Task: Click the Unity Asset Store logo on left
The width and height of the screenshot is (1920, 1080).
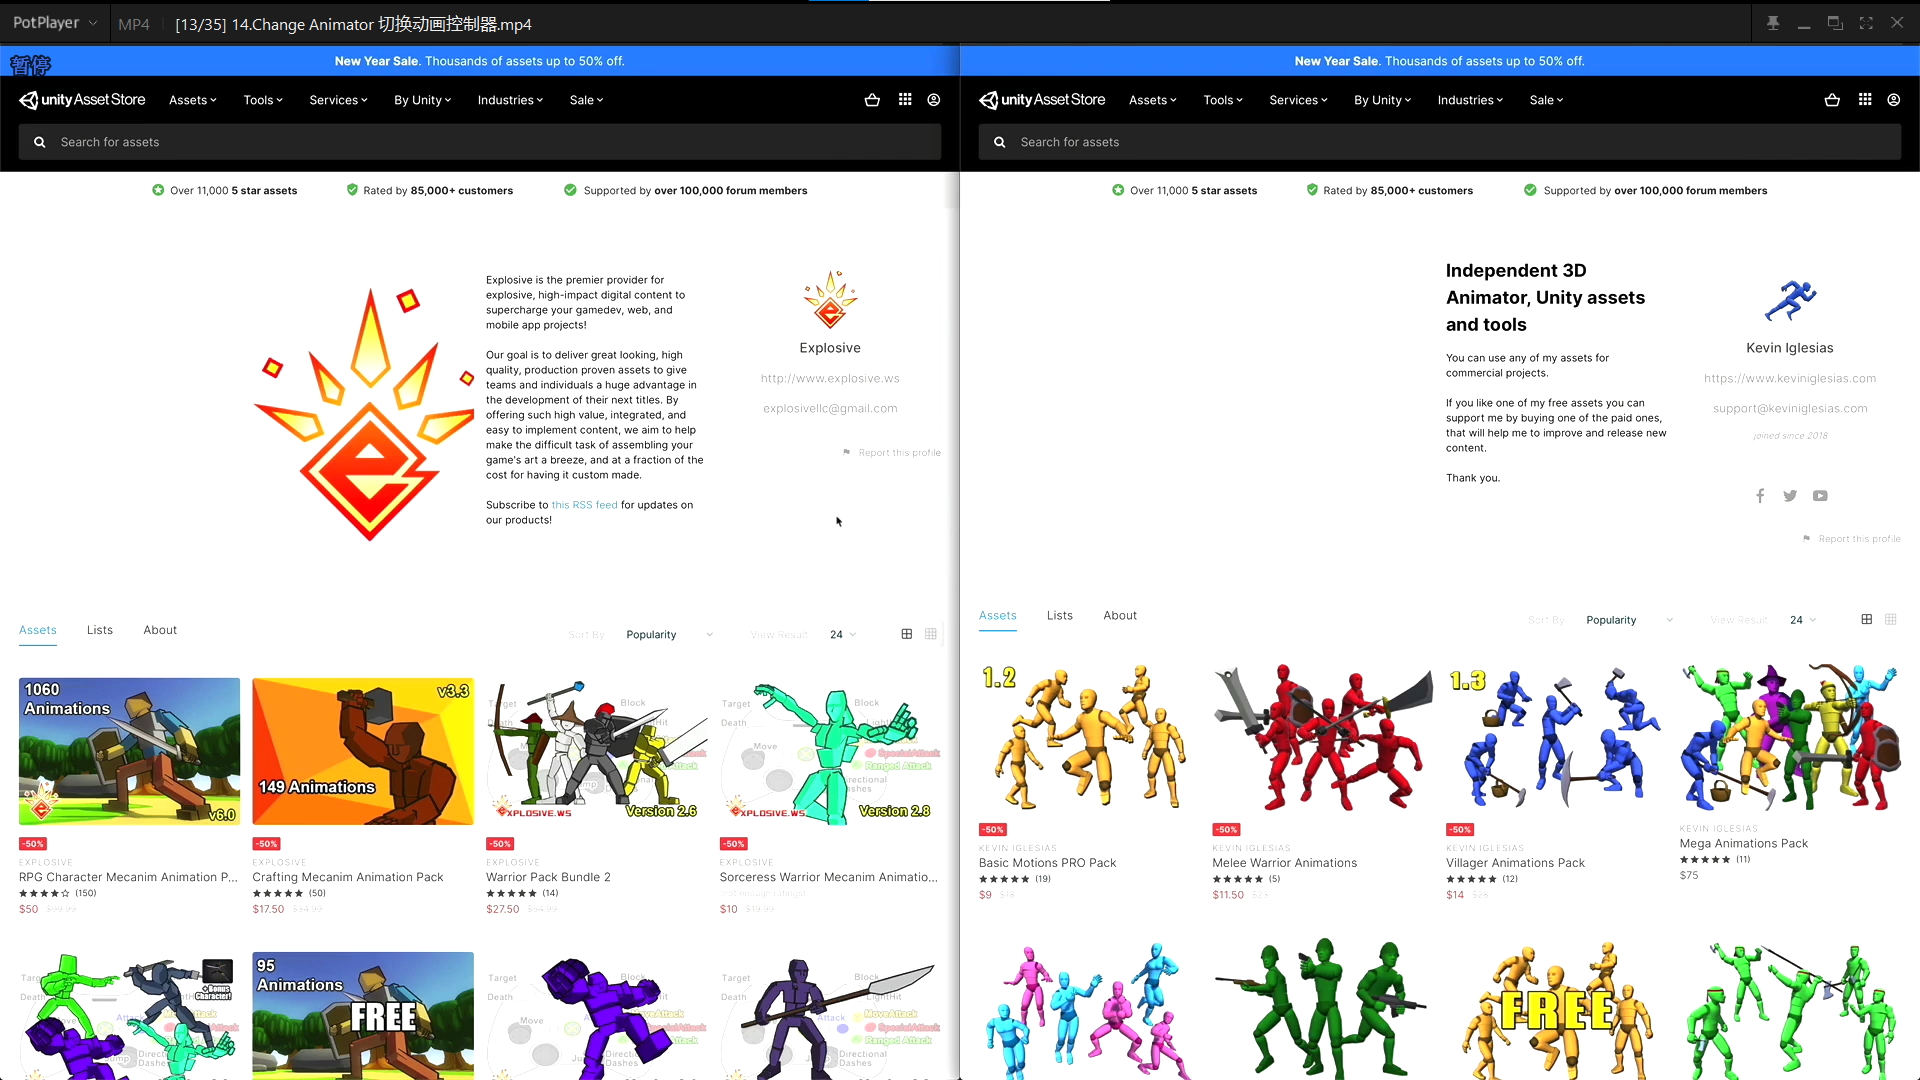Action: [x=82, y=100]
